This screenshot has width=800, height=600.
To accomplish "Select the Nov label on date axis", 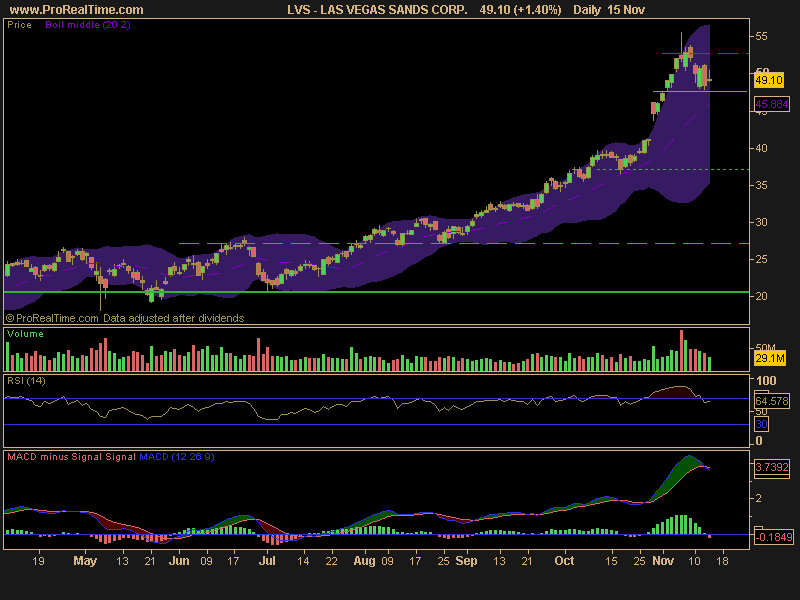I will tap(663, 561).
